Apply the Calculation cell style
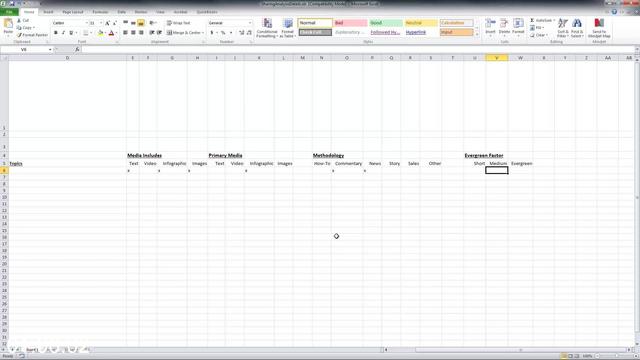This screenshot has height=360, width=640. 456,23
